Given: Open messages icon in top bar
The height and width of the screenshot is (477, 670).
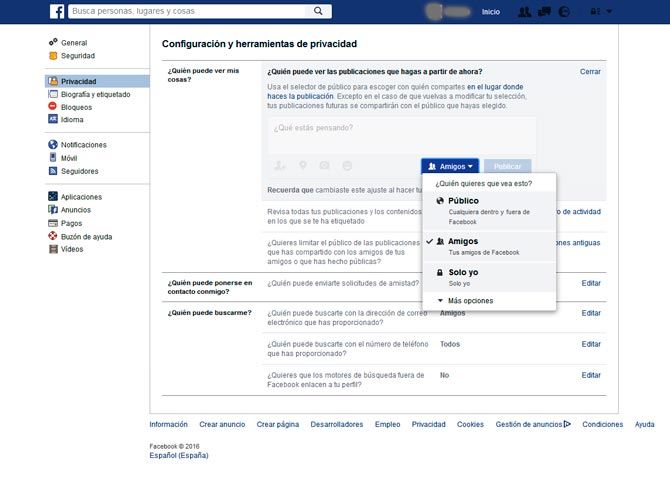Looking at the screenshot, I should point(544,12).
